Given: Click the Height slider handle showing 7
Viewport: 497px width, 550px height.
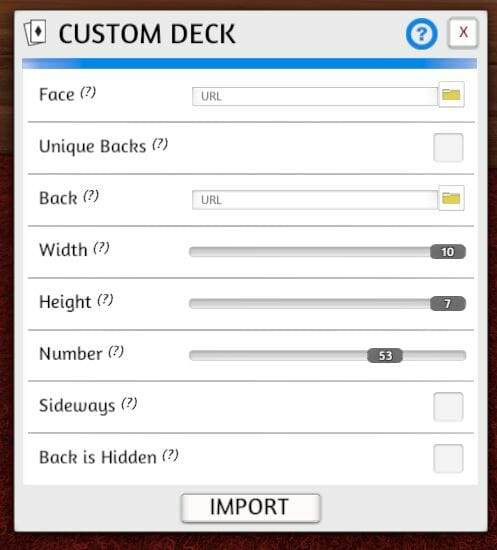Looking at the screenshot, I should point(448,303).
